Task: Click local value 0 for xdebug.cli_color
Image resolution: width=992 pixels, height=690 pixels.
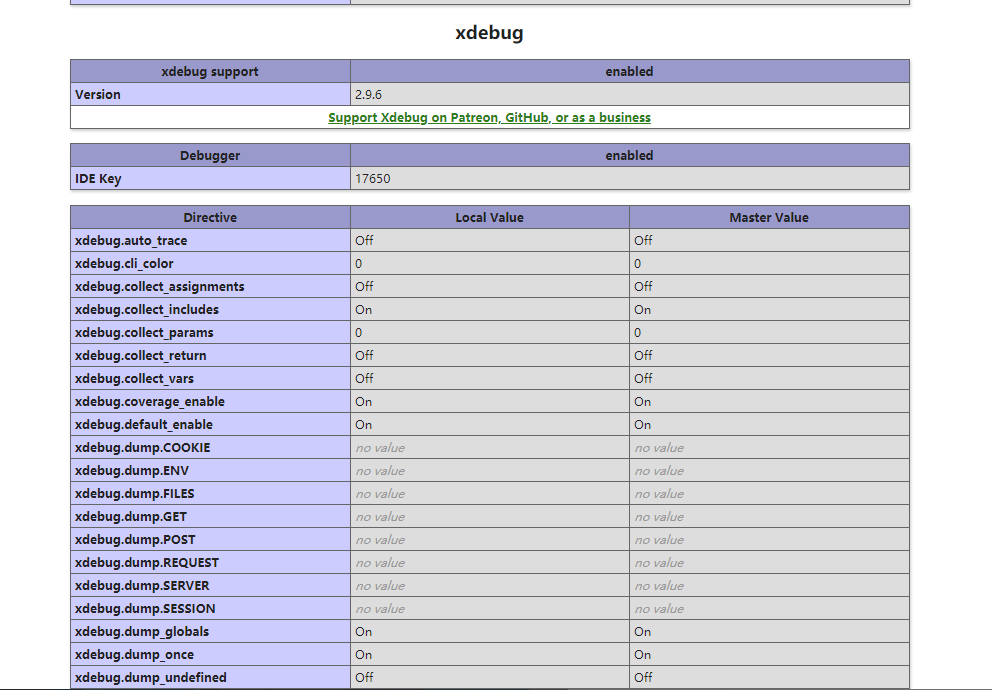Action: tap(359, 264)
